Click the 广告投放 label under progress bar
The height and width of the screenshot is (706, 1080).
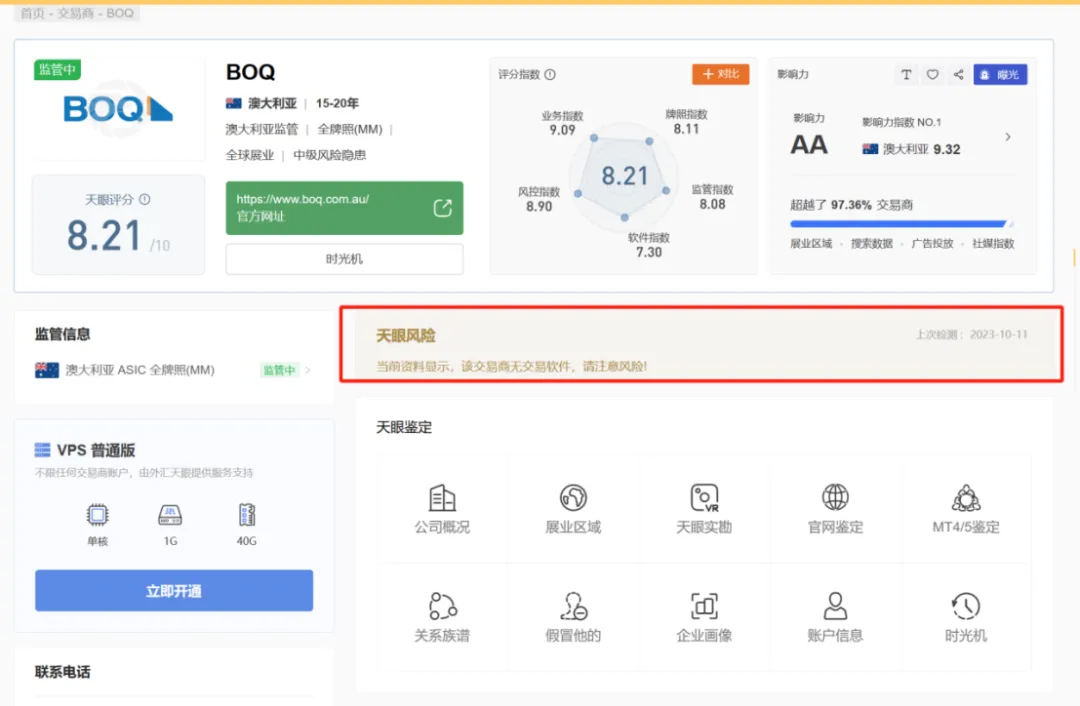933,243
